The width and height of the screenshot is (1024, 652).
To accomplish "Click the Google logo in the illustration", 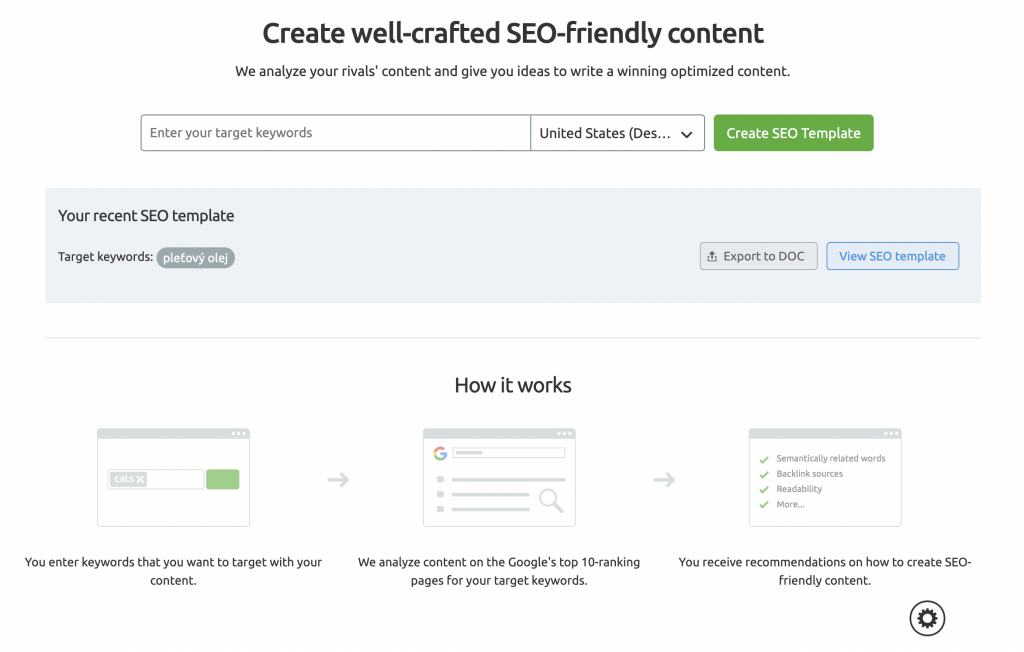I will click(x=440, y=453).
